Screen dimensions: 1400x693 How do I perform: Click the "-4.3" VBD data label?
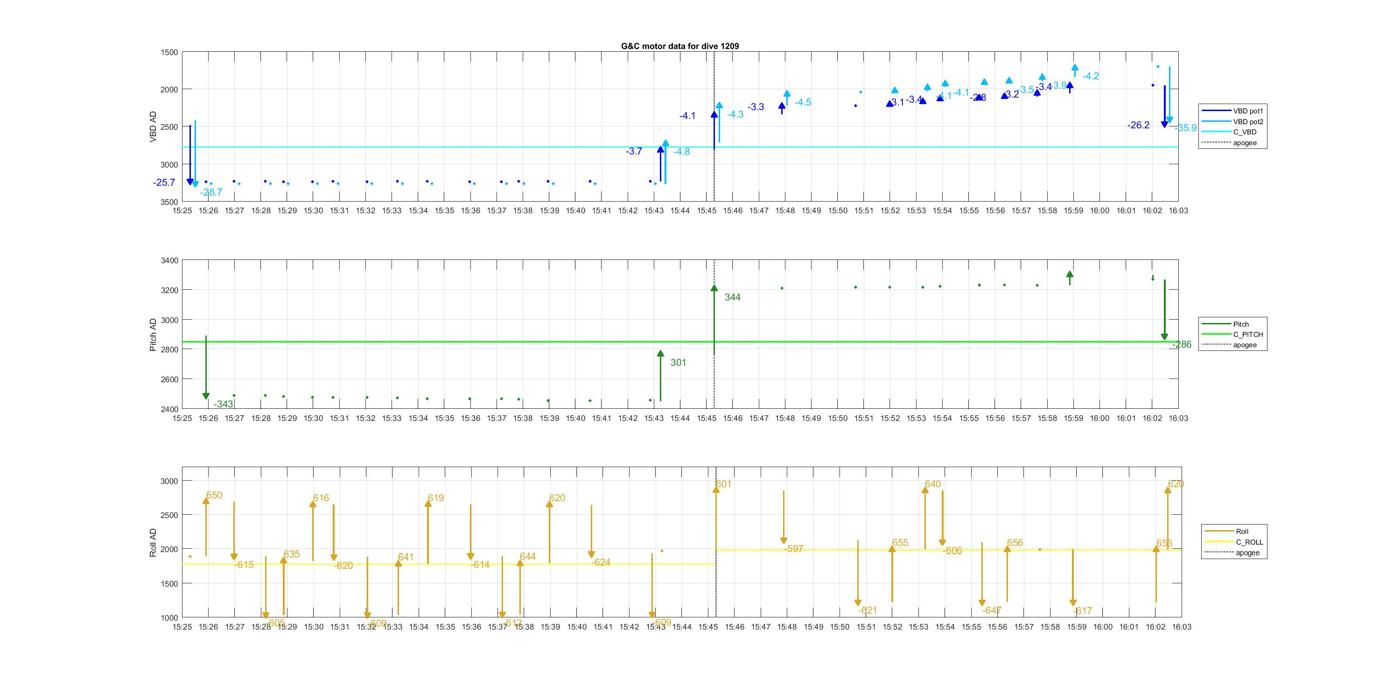[735, 115]
